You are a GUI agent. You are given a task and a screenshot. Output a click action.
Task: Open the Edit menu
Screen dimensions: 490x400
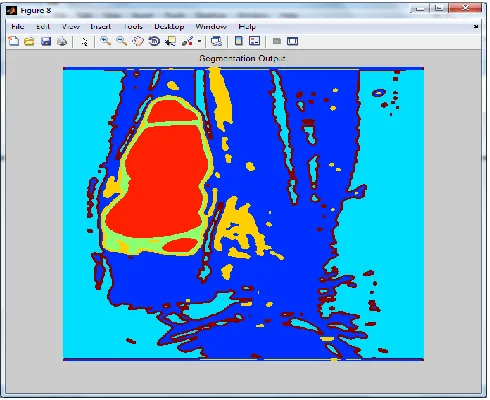(x=43, y=27)
